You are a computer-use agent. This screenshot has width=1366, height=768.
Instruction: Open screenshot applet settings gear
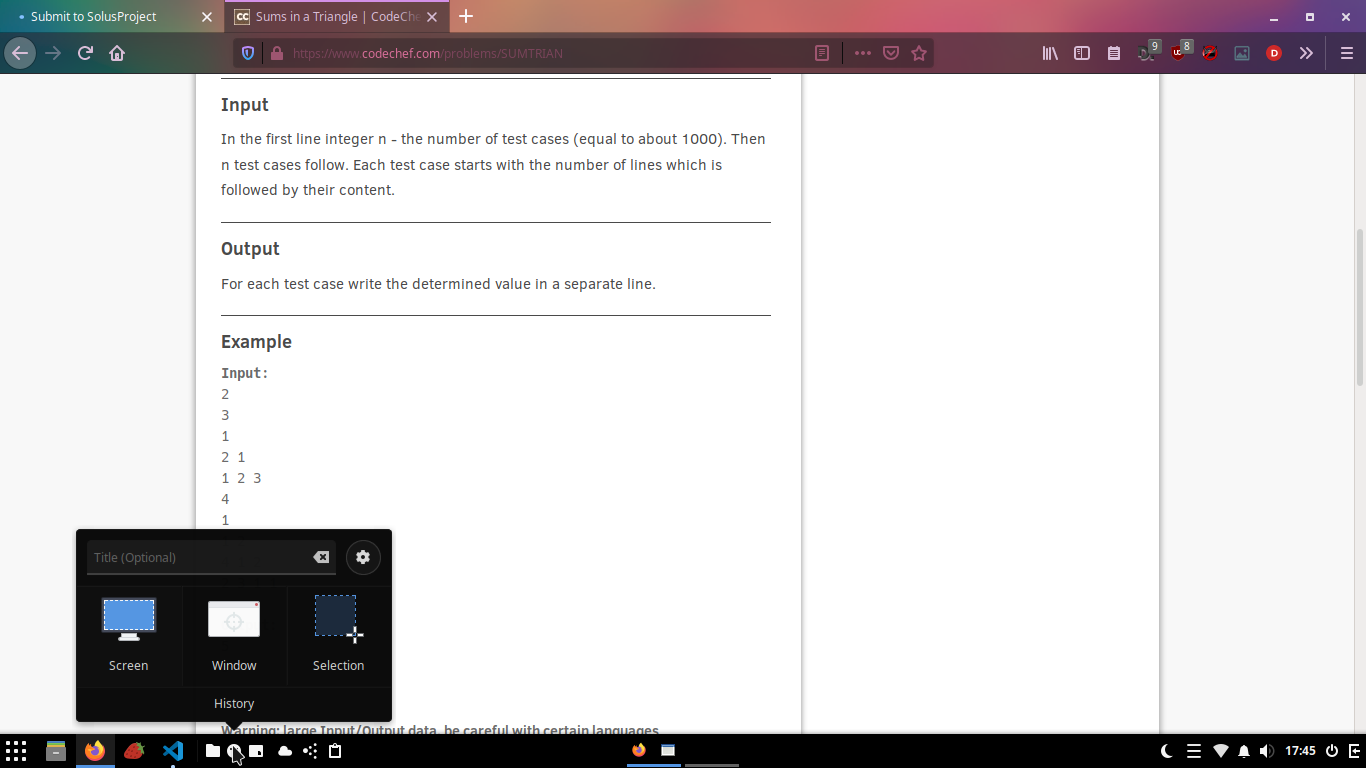[x=363, y=557]
